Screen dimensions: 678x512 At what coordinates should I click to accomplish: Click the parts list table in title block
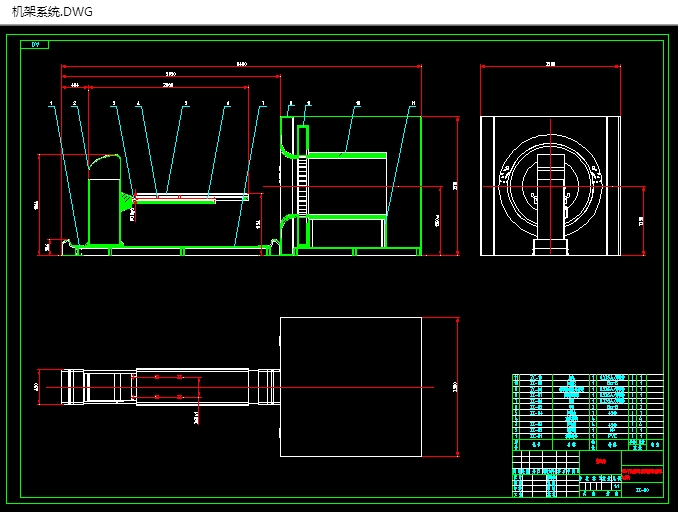point(588,412)
